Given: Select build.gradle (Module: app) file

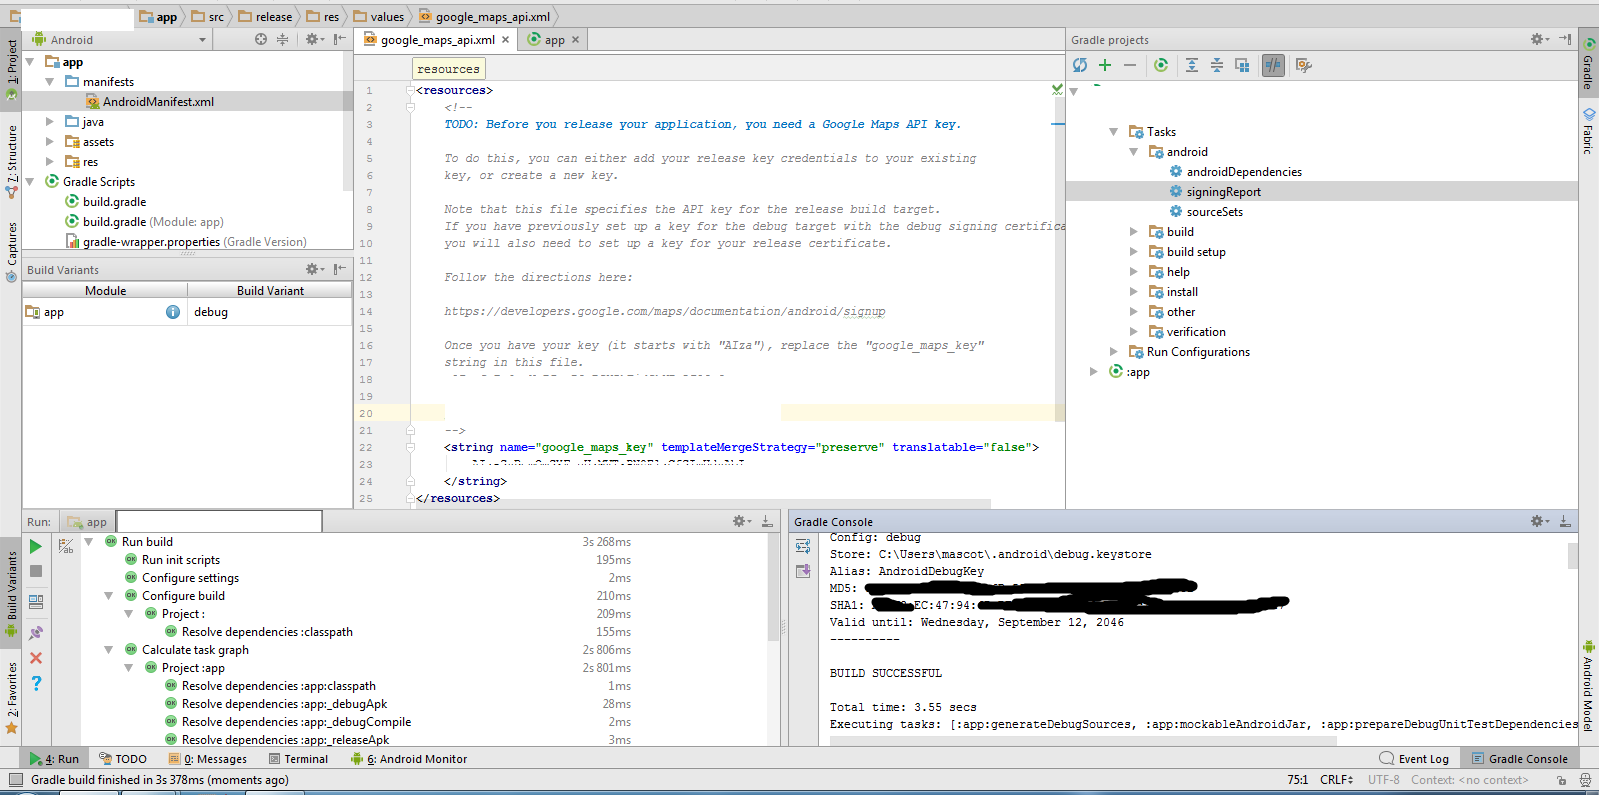Looking at the screenshot, I should [153, 222].
